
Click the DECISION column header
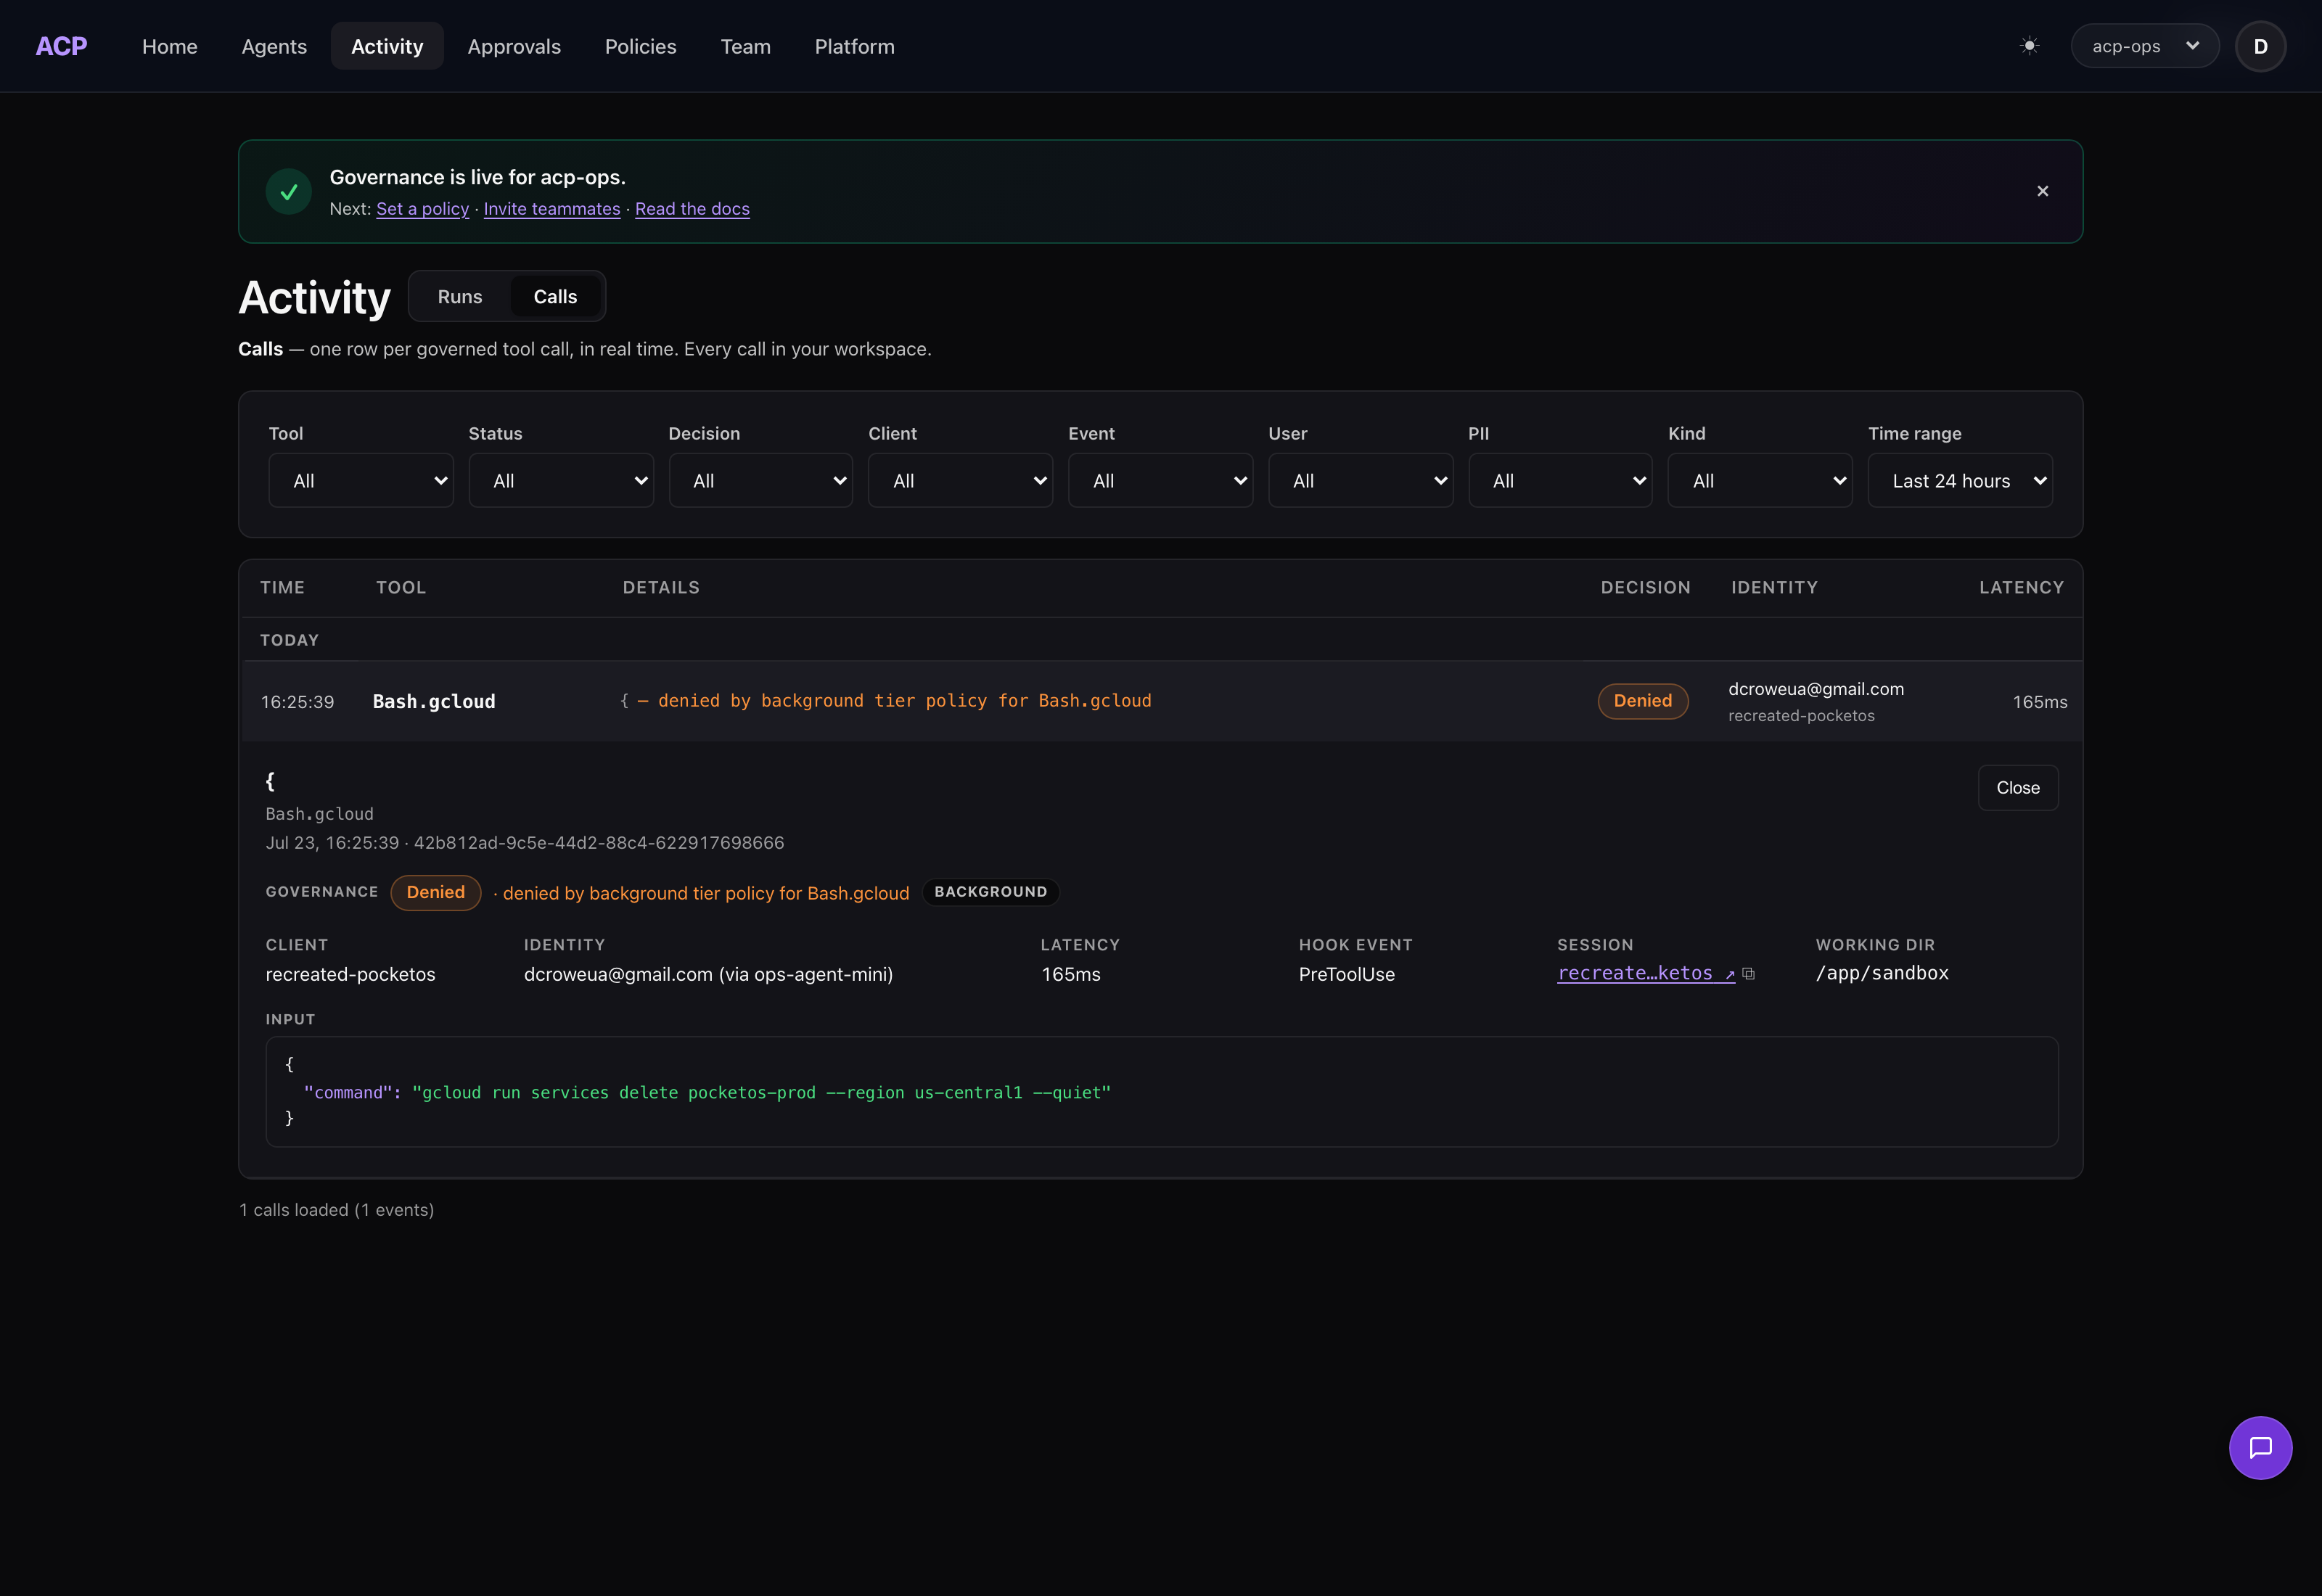tap(1646, 588)
